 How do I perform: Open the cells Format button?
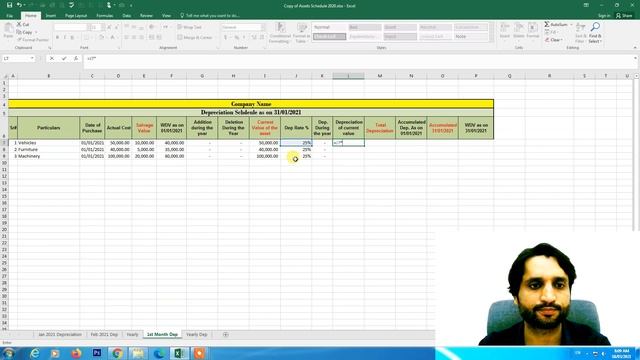[x=533, y=31]
